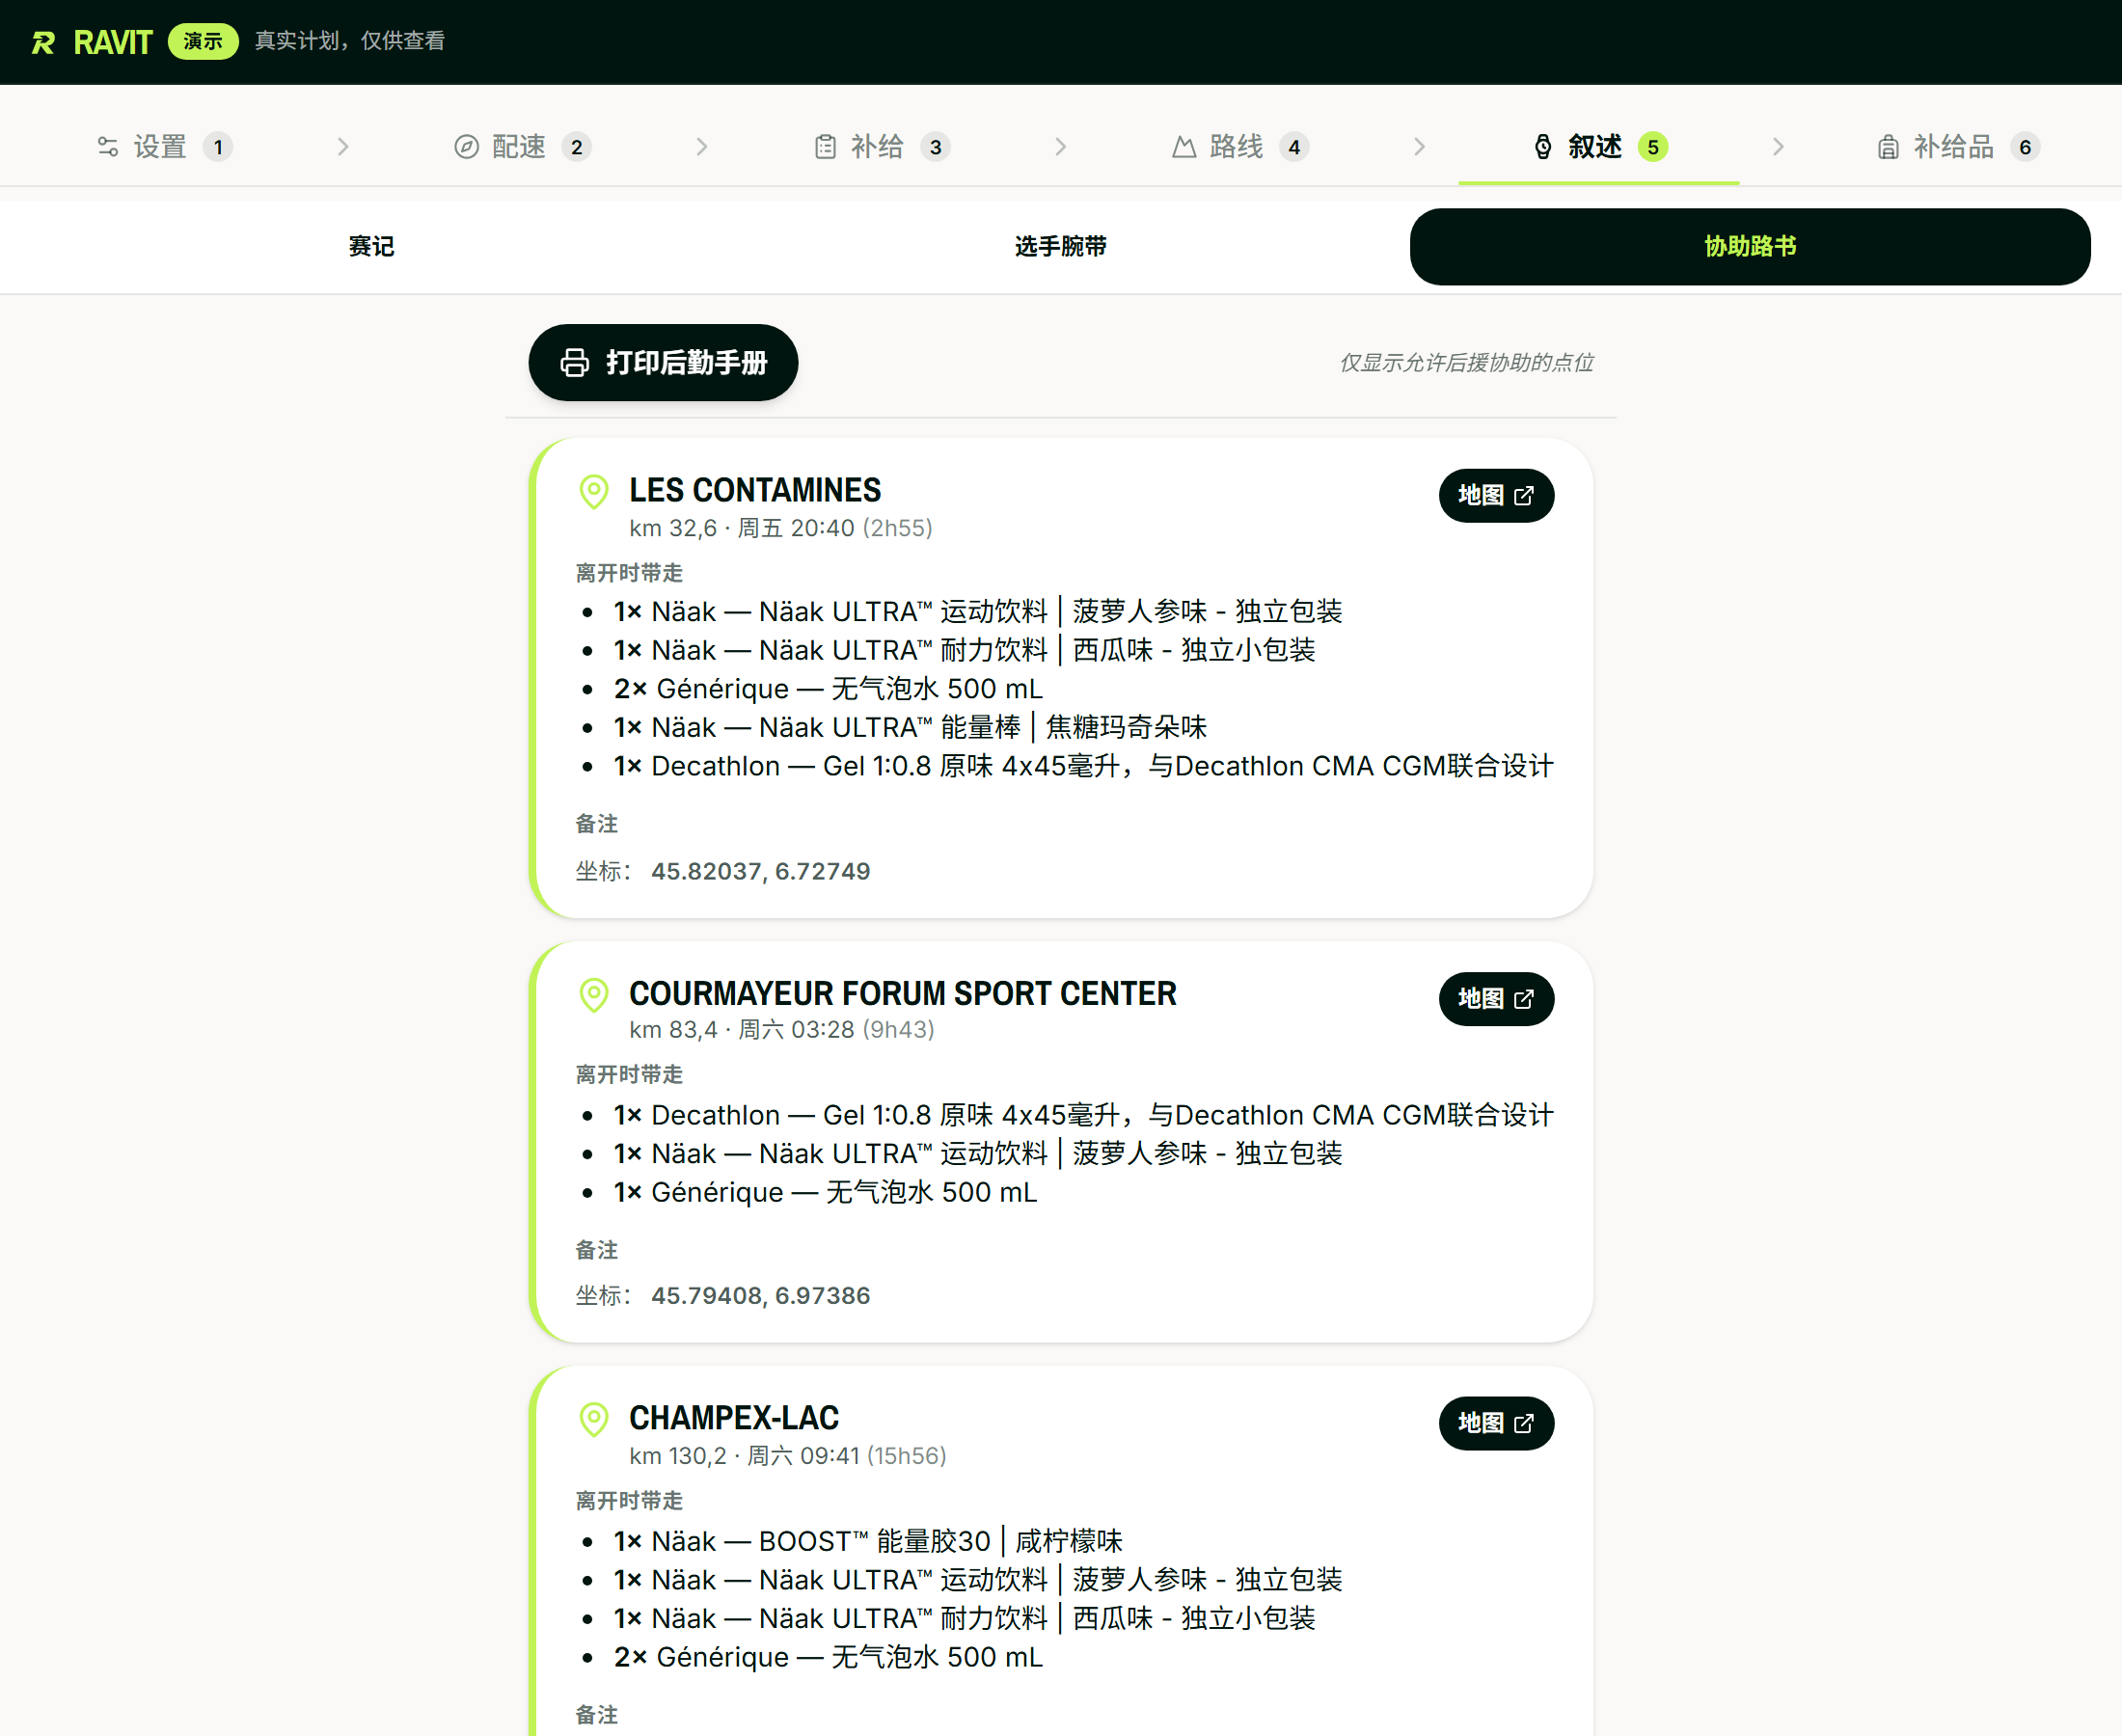2122x1736 pixels.
Task: Click location pin icon for Les Contamines
Action: (594, 492)
